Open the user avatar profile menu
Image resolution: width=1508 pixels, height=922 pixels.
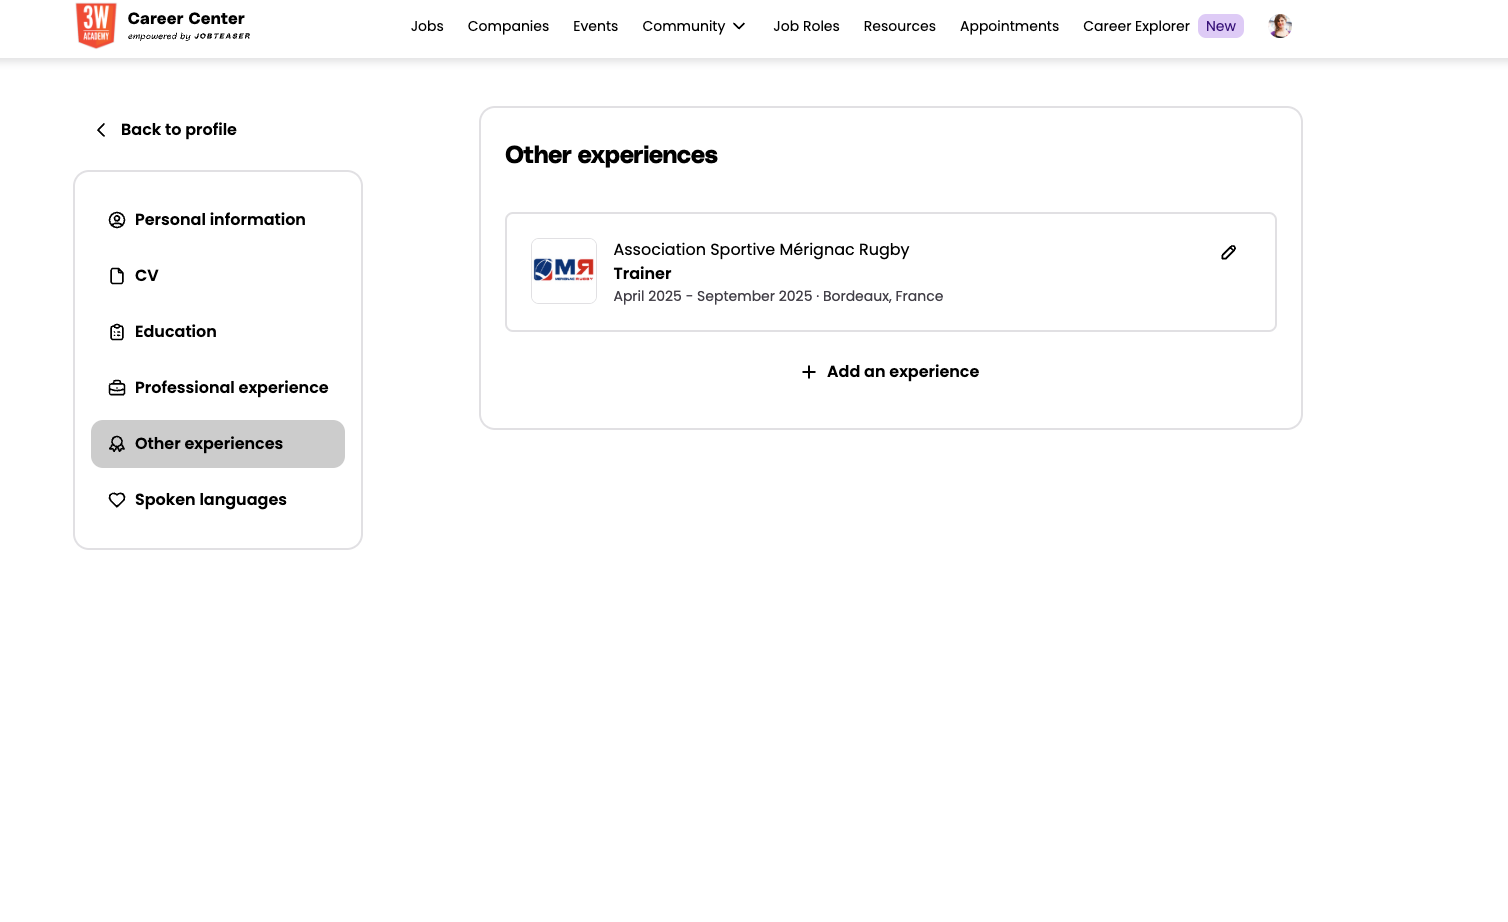coord(1280,26)
